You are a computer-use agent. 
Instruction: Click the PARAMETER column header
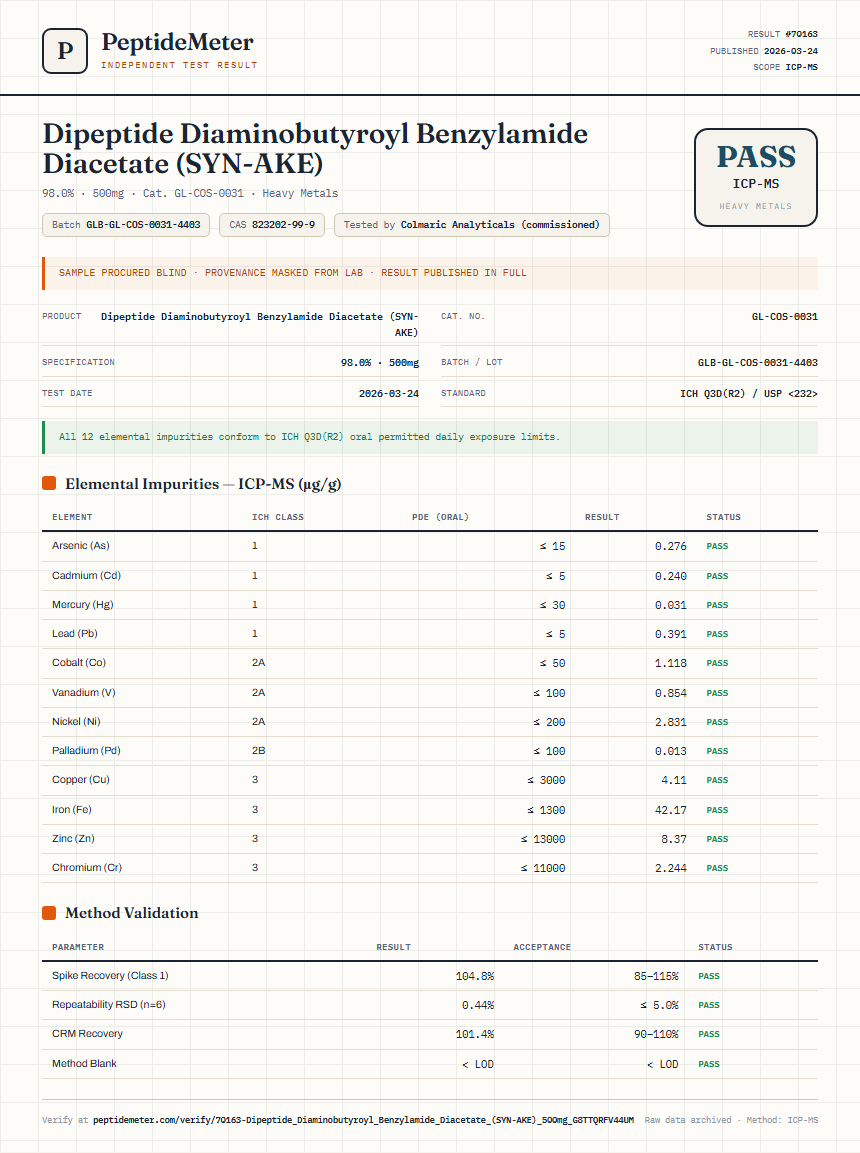pos(78,947)
